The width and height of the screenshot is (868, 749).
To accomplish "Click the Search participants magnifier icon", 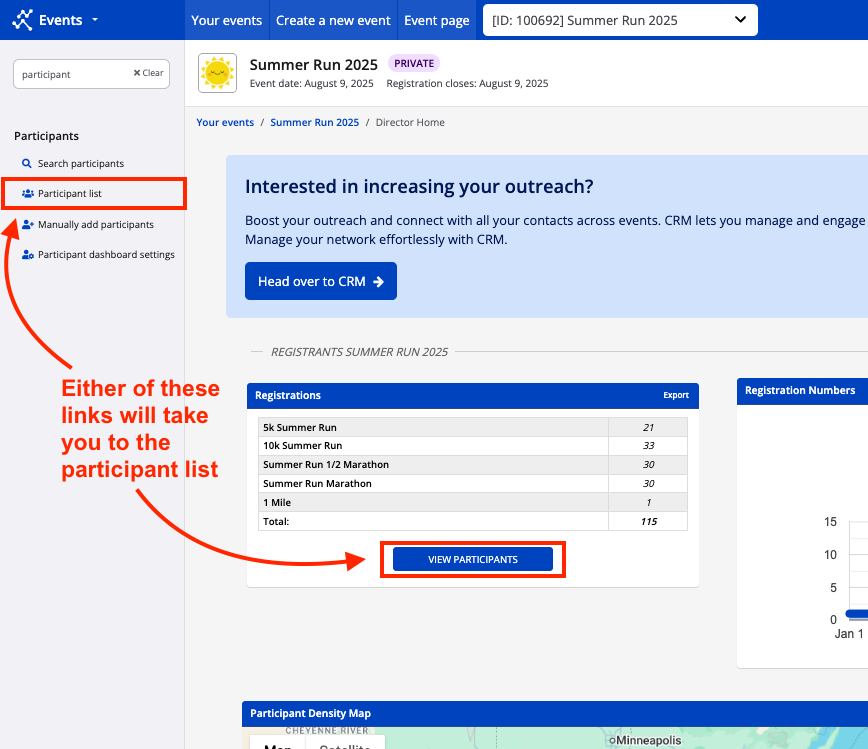I will (x=27, y=164).
